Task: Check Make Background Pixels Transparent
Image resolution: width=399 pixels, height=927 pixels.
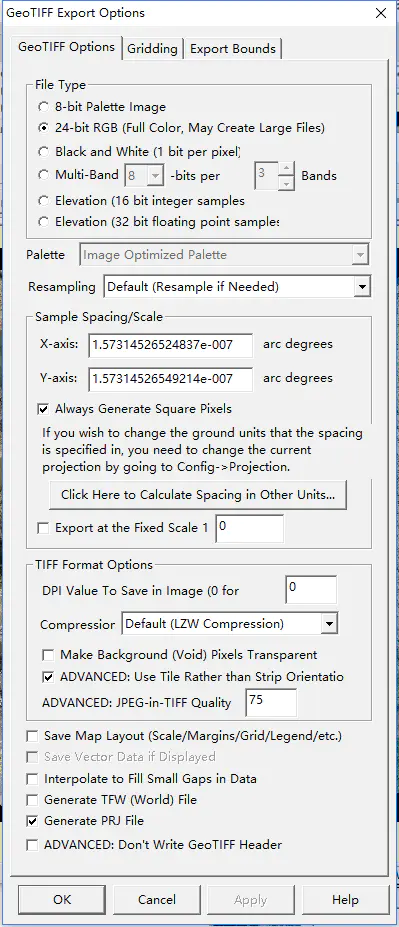Action: pos(48,655)
